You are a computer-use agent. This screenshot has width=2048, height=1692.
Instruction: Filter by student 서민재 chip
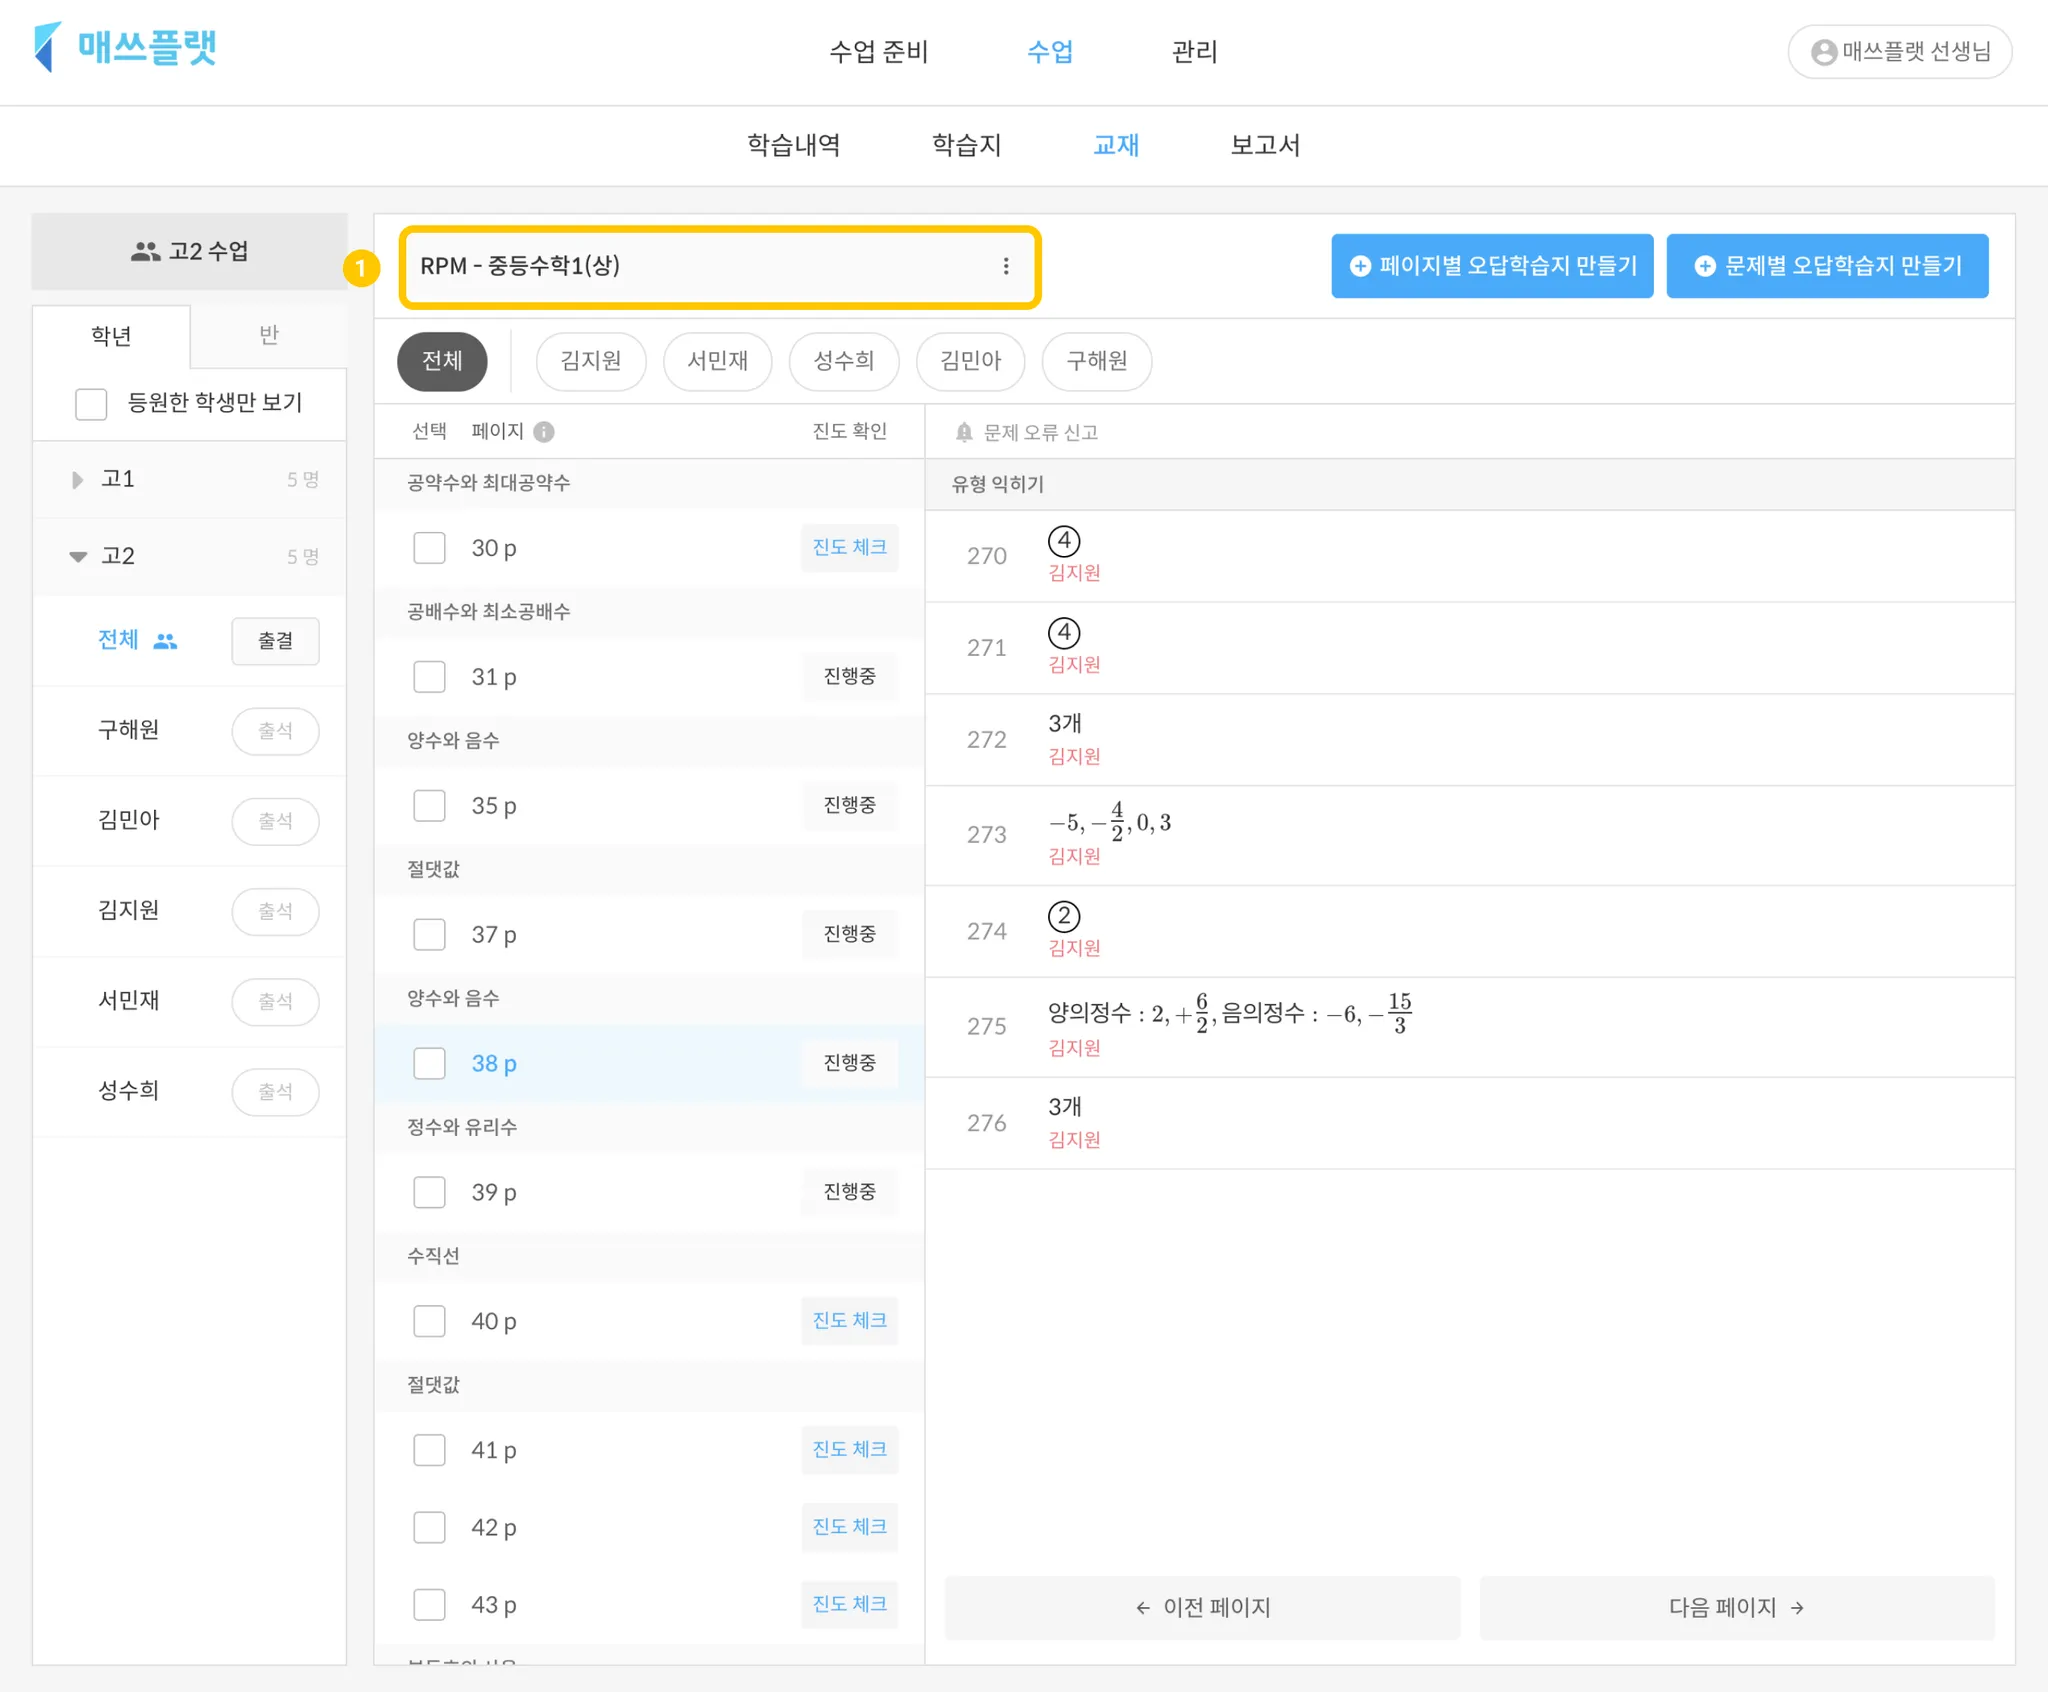(x=717, y=361)
